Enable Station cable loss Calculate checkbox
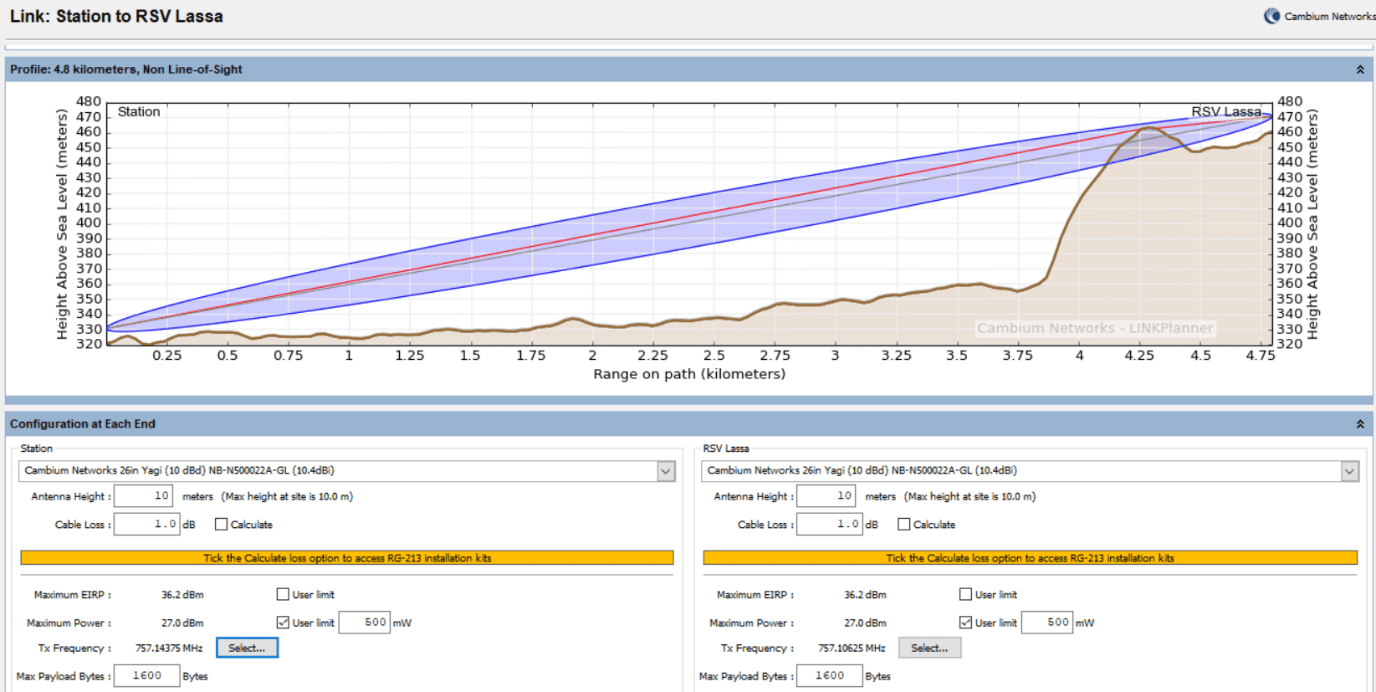The height and width of the screenshot is (692, 1376). (221, 524)
